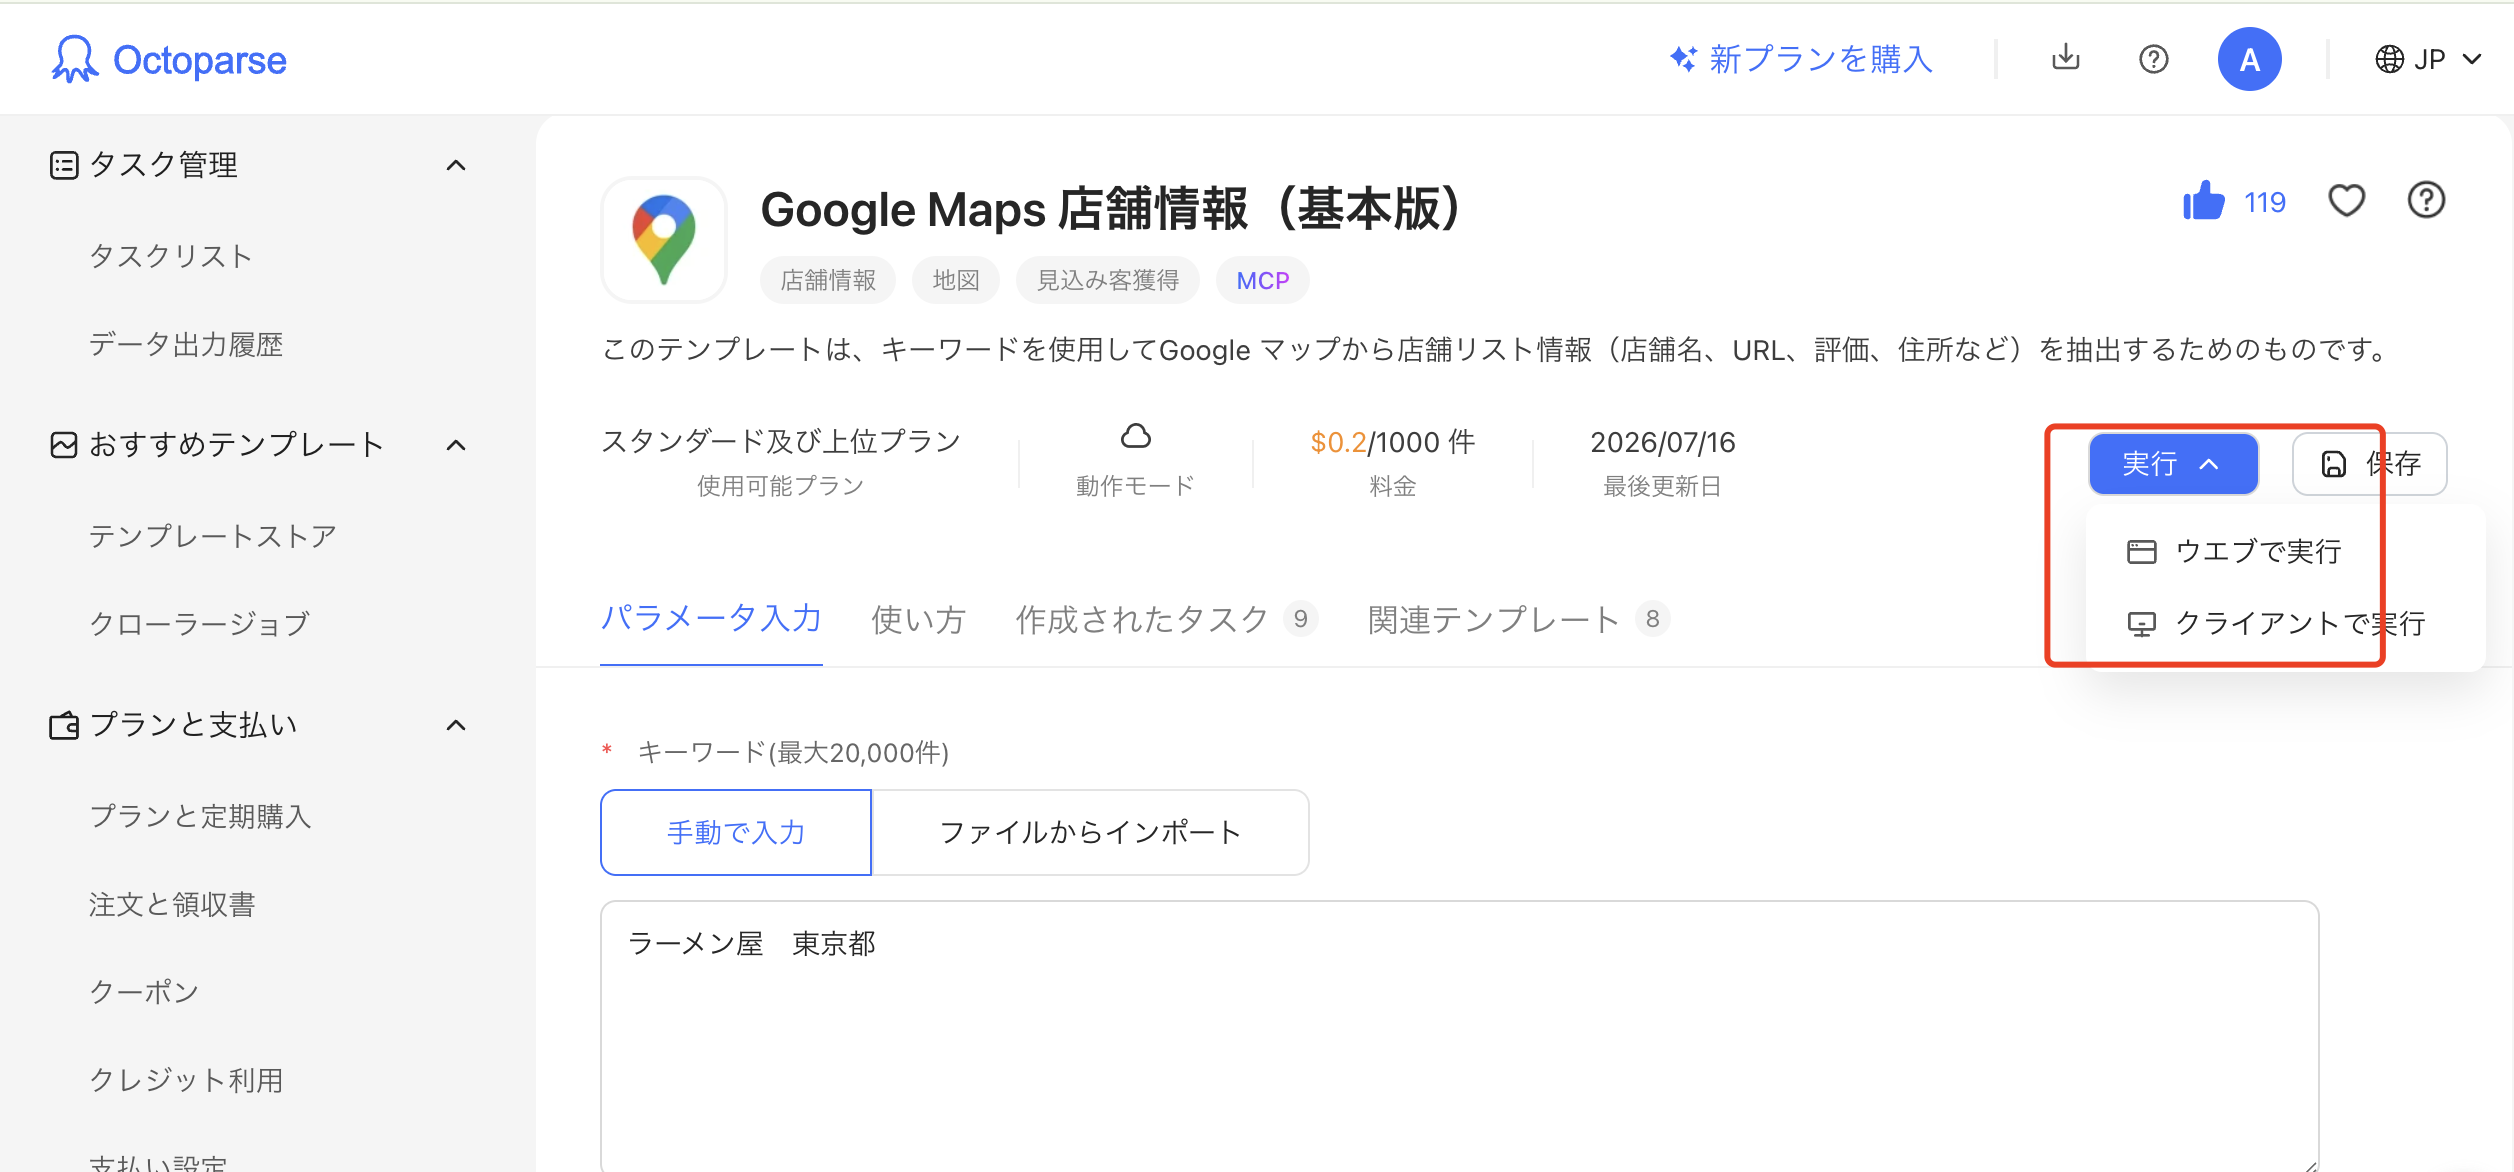Click the globe language icon
This screenshot has height=1172, width=2514.
click(2389, 60)
